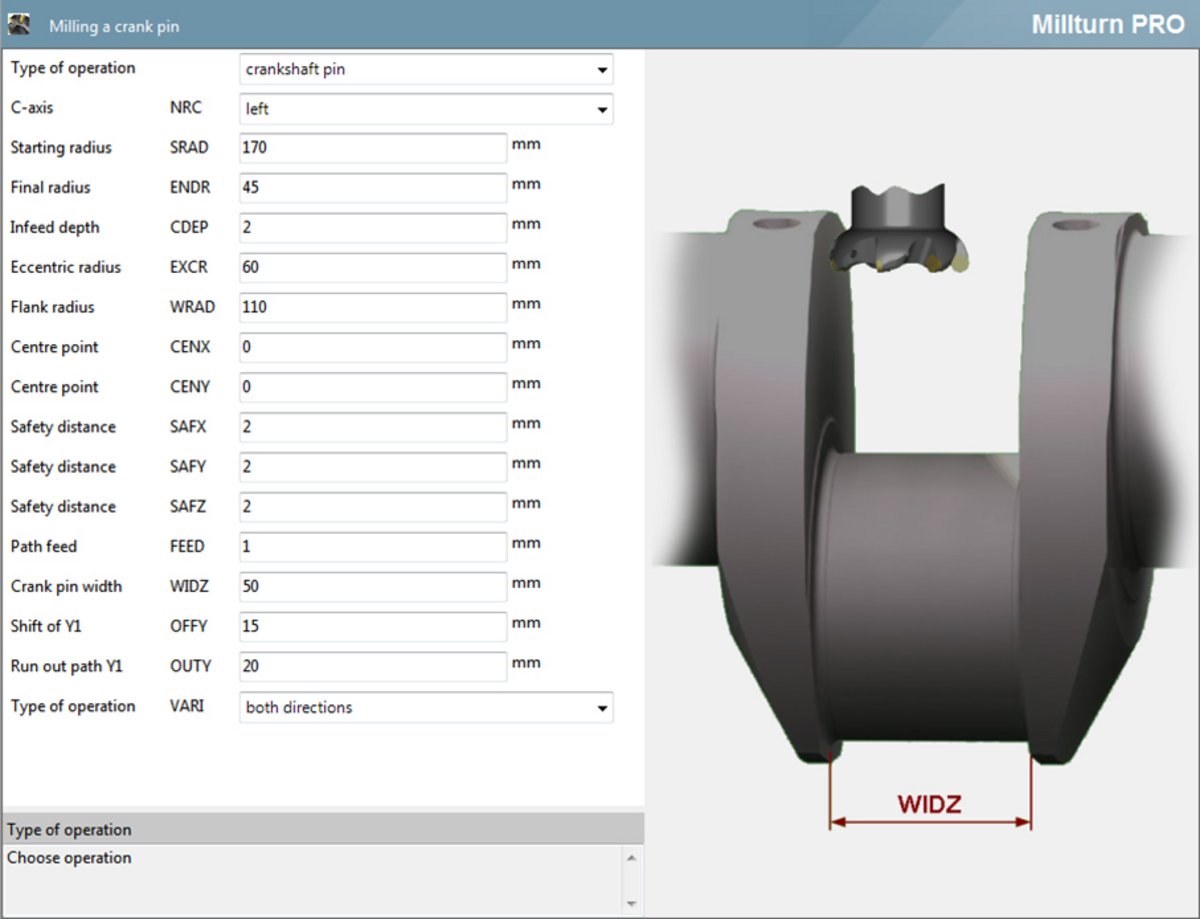The image size is (1200, 919).
Task: Click the Choose operation help text
Action: click(70, 858)
